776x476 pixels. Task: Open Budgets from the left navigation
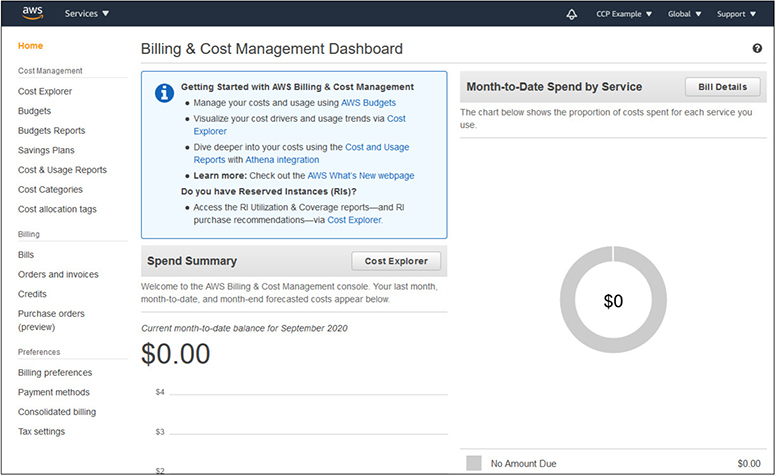click(35, 111)
